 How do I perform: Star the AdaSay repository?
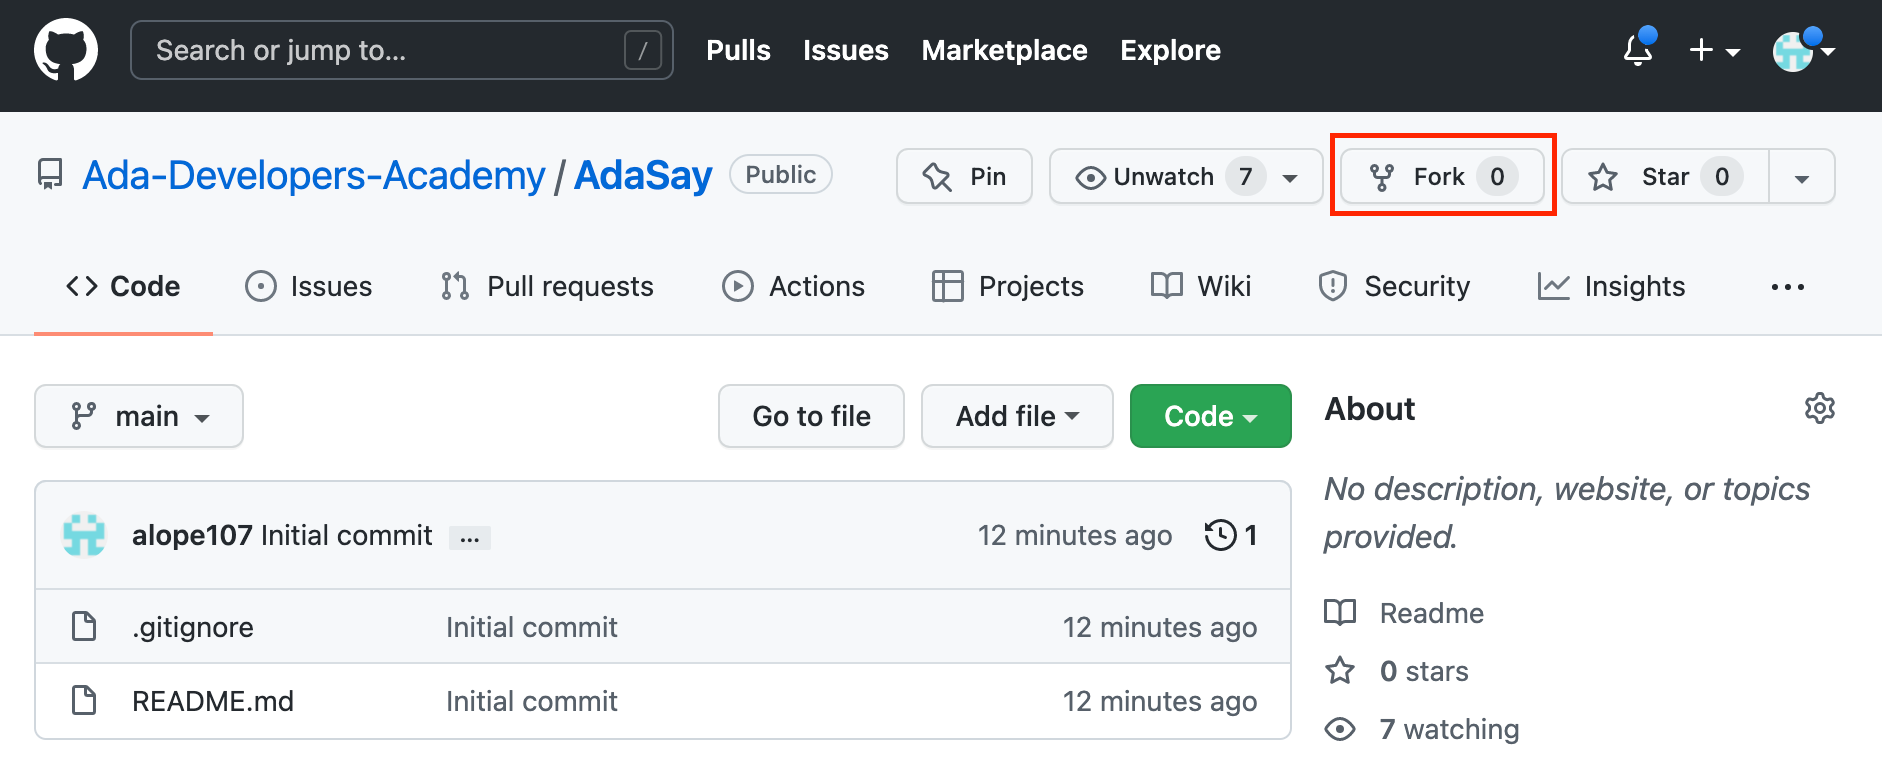[x=1665, y=177]
